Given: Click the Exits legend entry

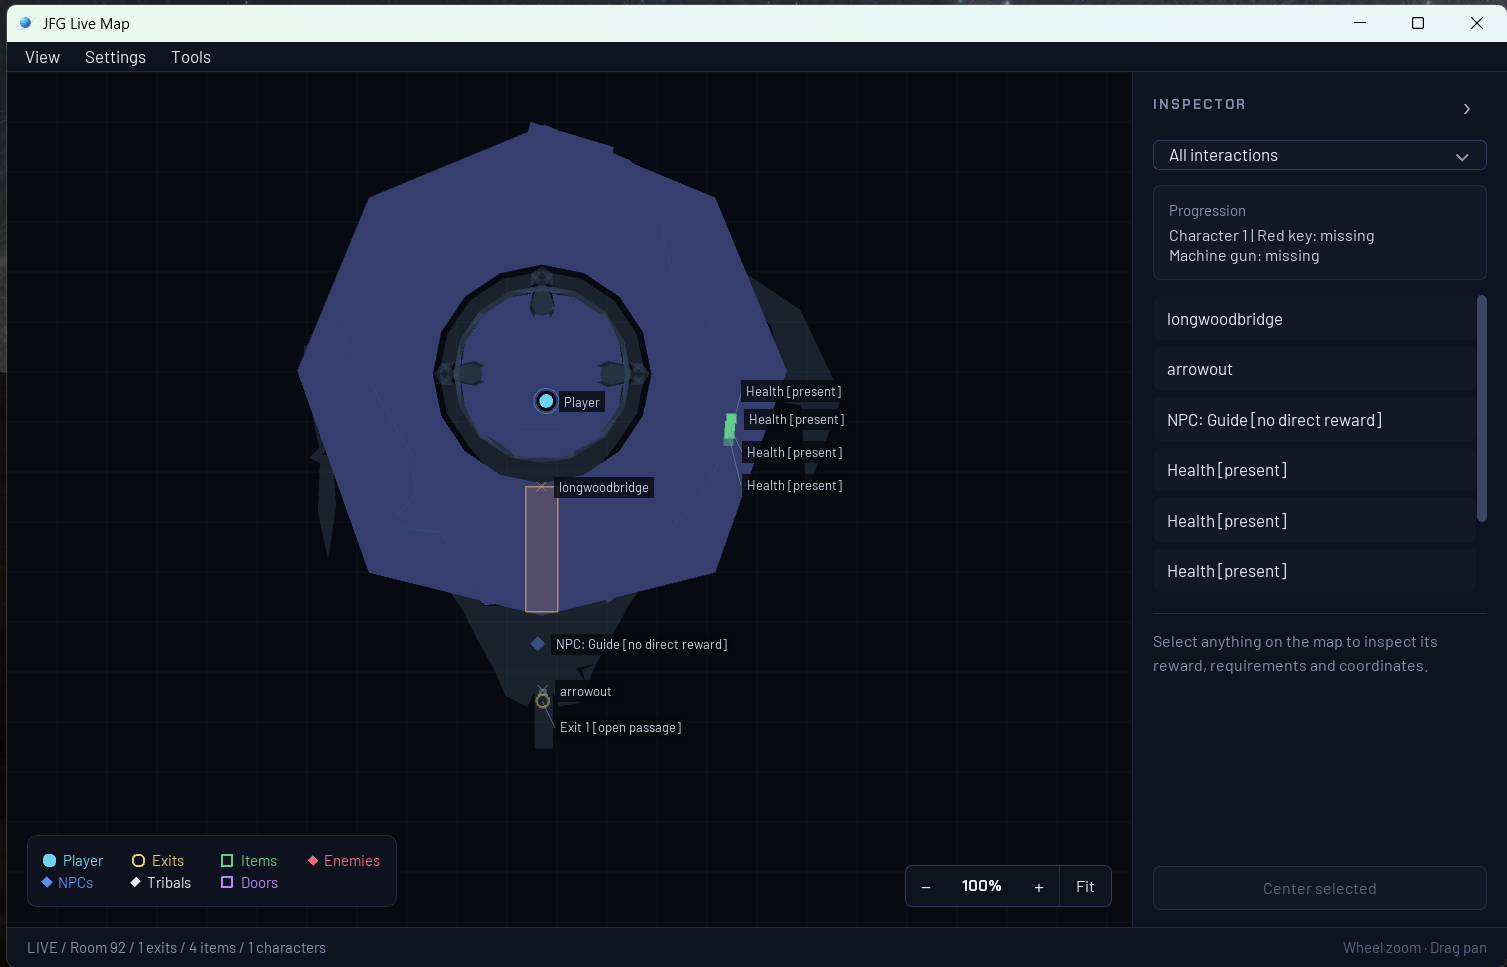Looking at the screenshot, I should click(x=158, y=861).
